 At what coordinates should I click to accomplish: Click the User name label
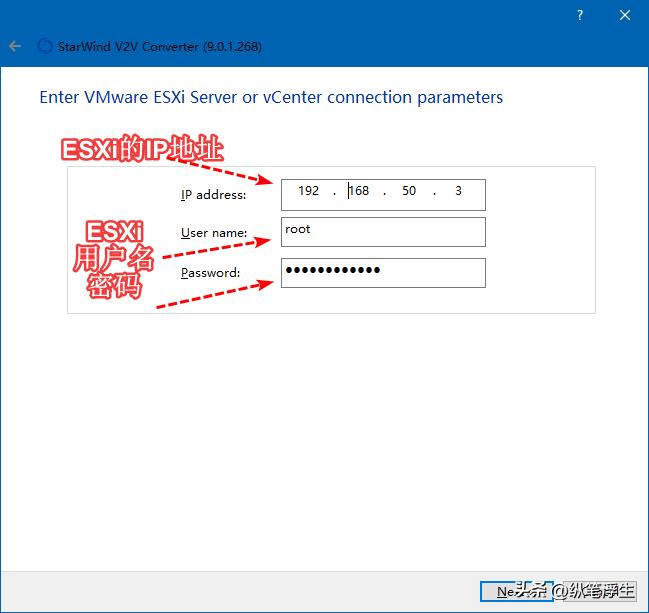coord(214,233)
